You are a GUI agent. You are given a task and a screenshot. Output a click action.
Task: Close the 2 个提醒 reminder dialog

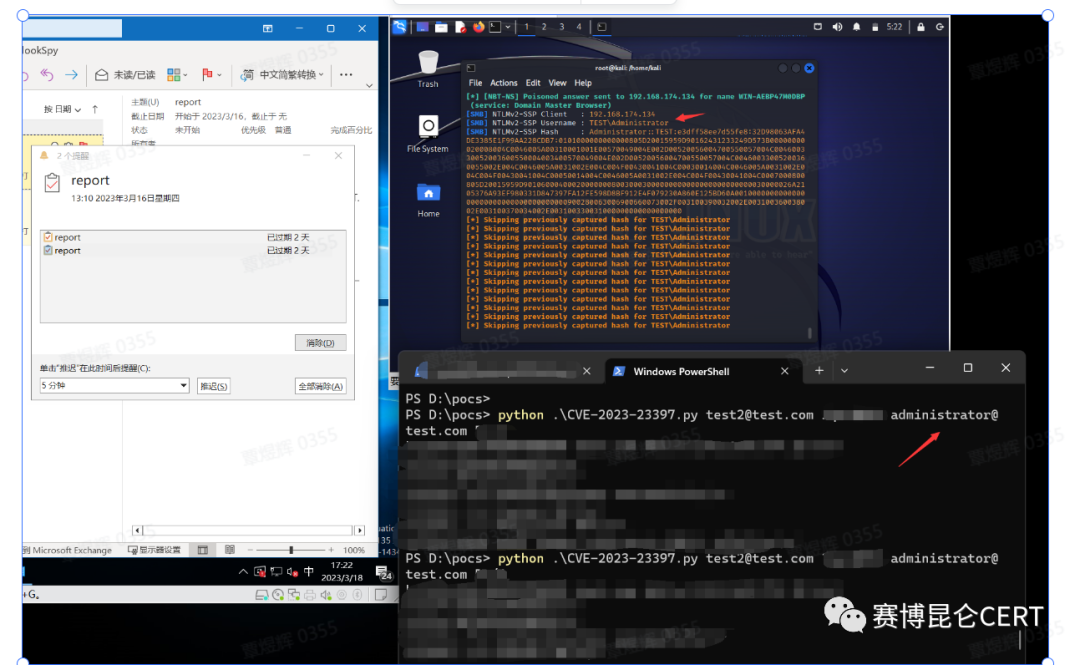tap(338, 156)
